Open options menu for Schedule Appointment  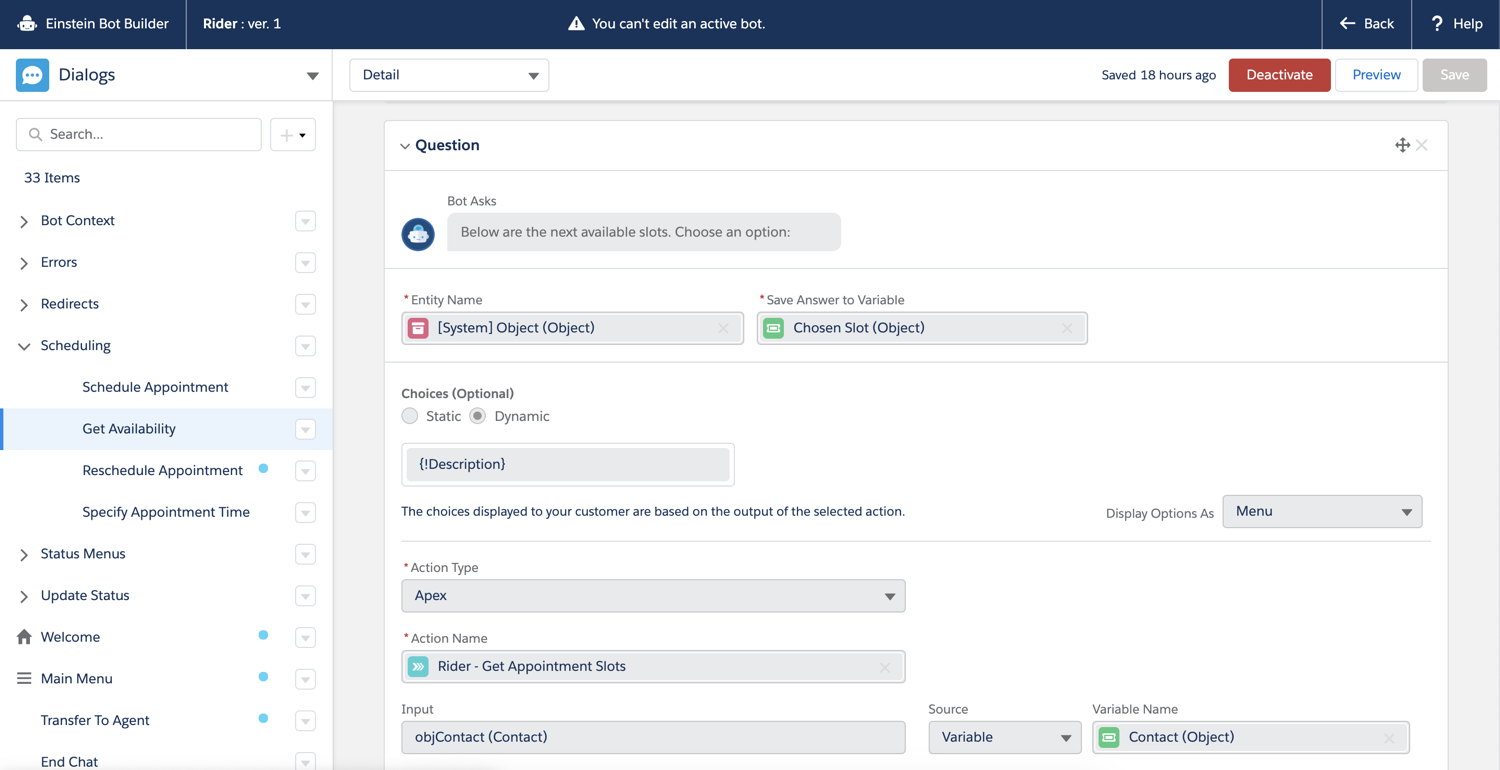pyautogui.click(x=305, y=388)
